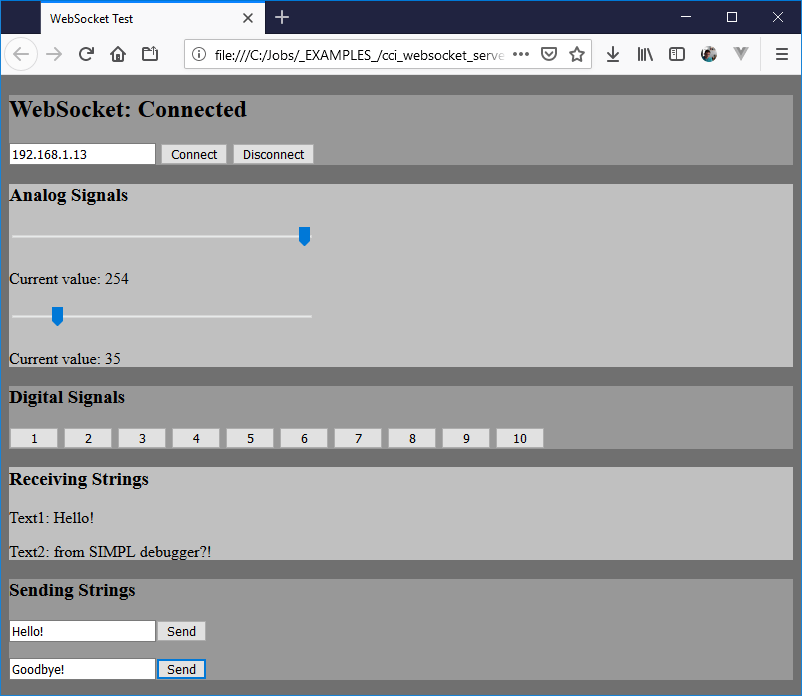Save page to Pocket
The height and width of the screenshot is (696, 802).
pos(549,54)
